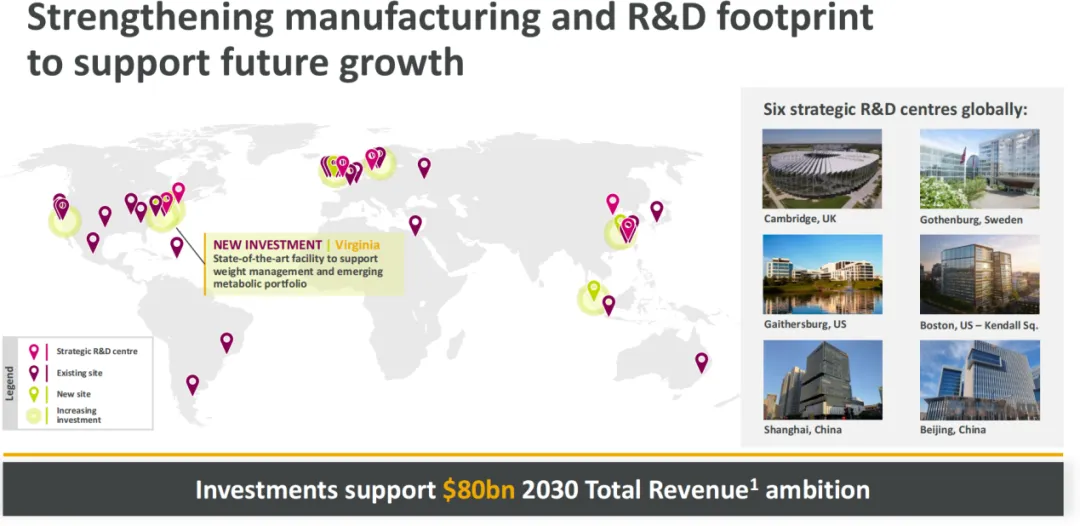Click the pin in the Middle East
The image size is (1080, 526).
(x=415, y=224)
